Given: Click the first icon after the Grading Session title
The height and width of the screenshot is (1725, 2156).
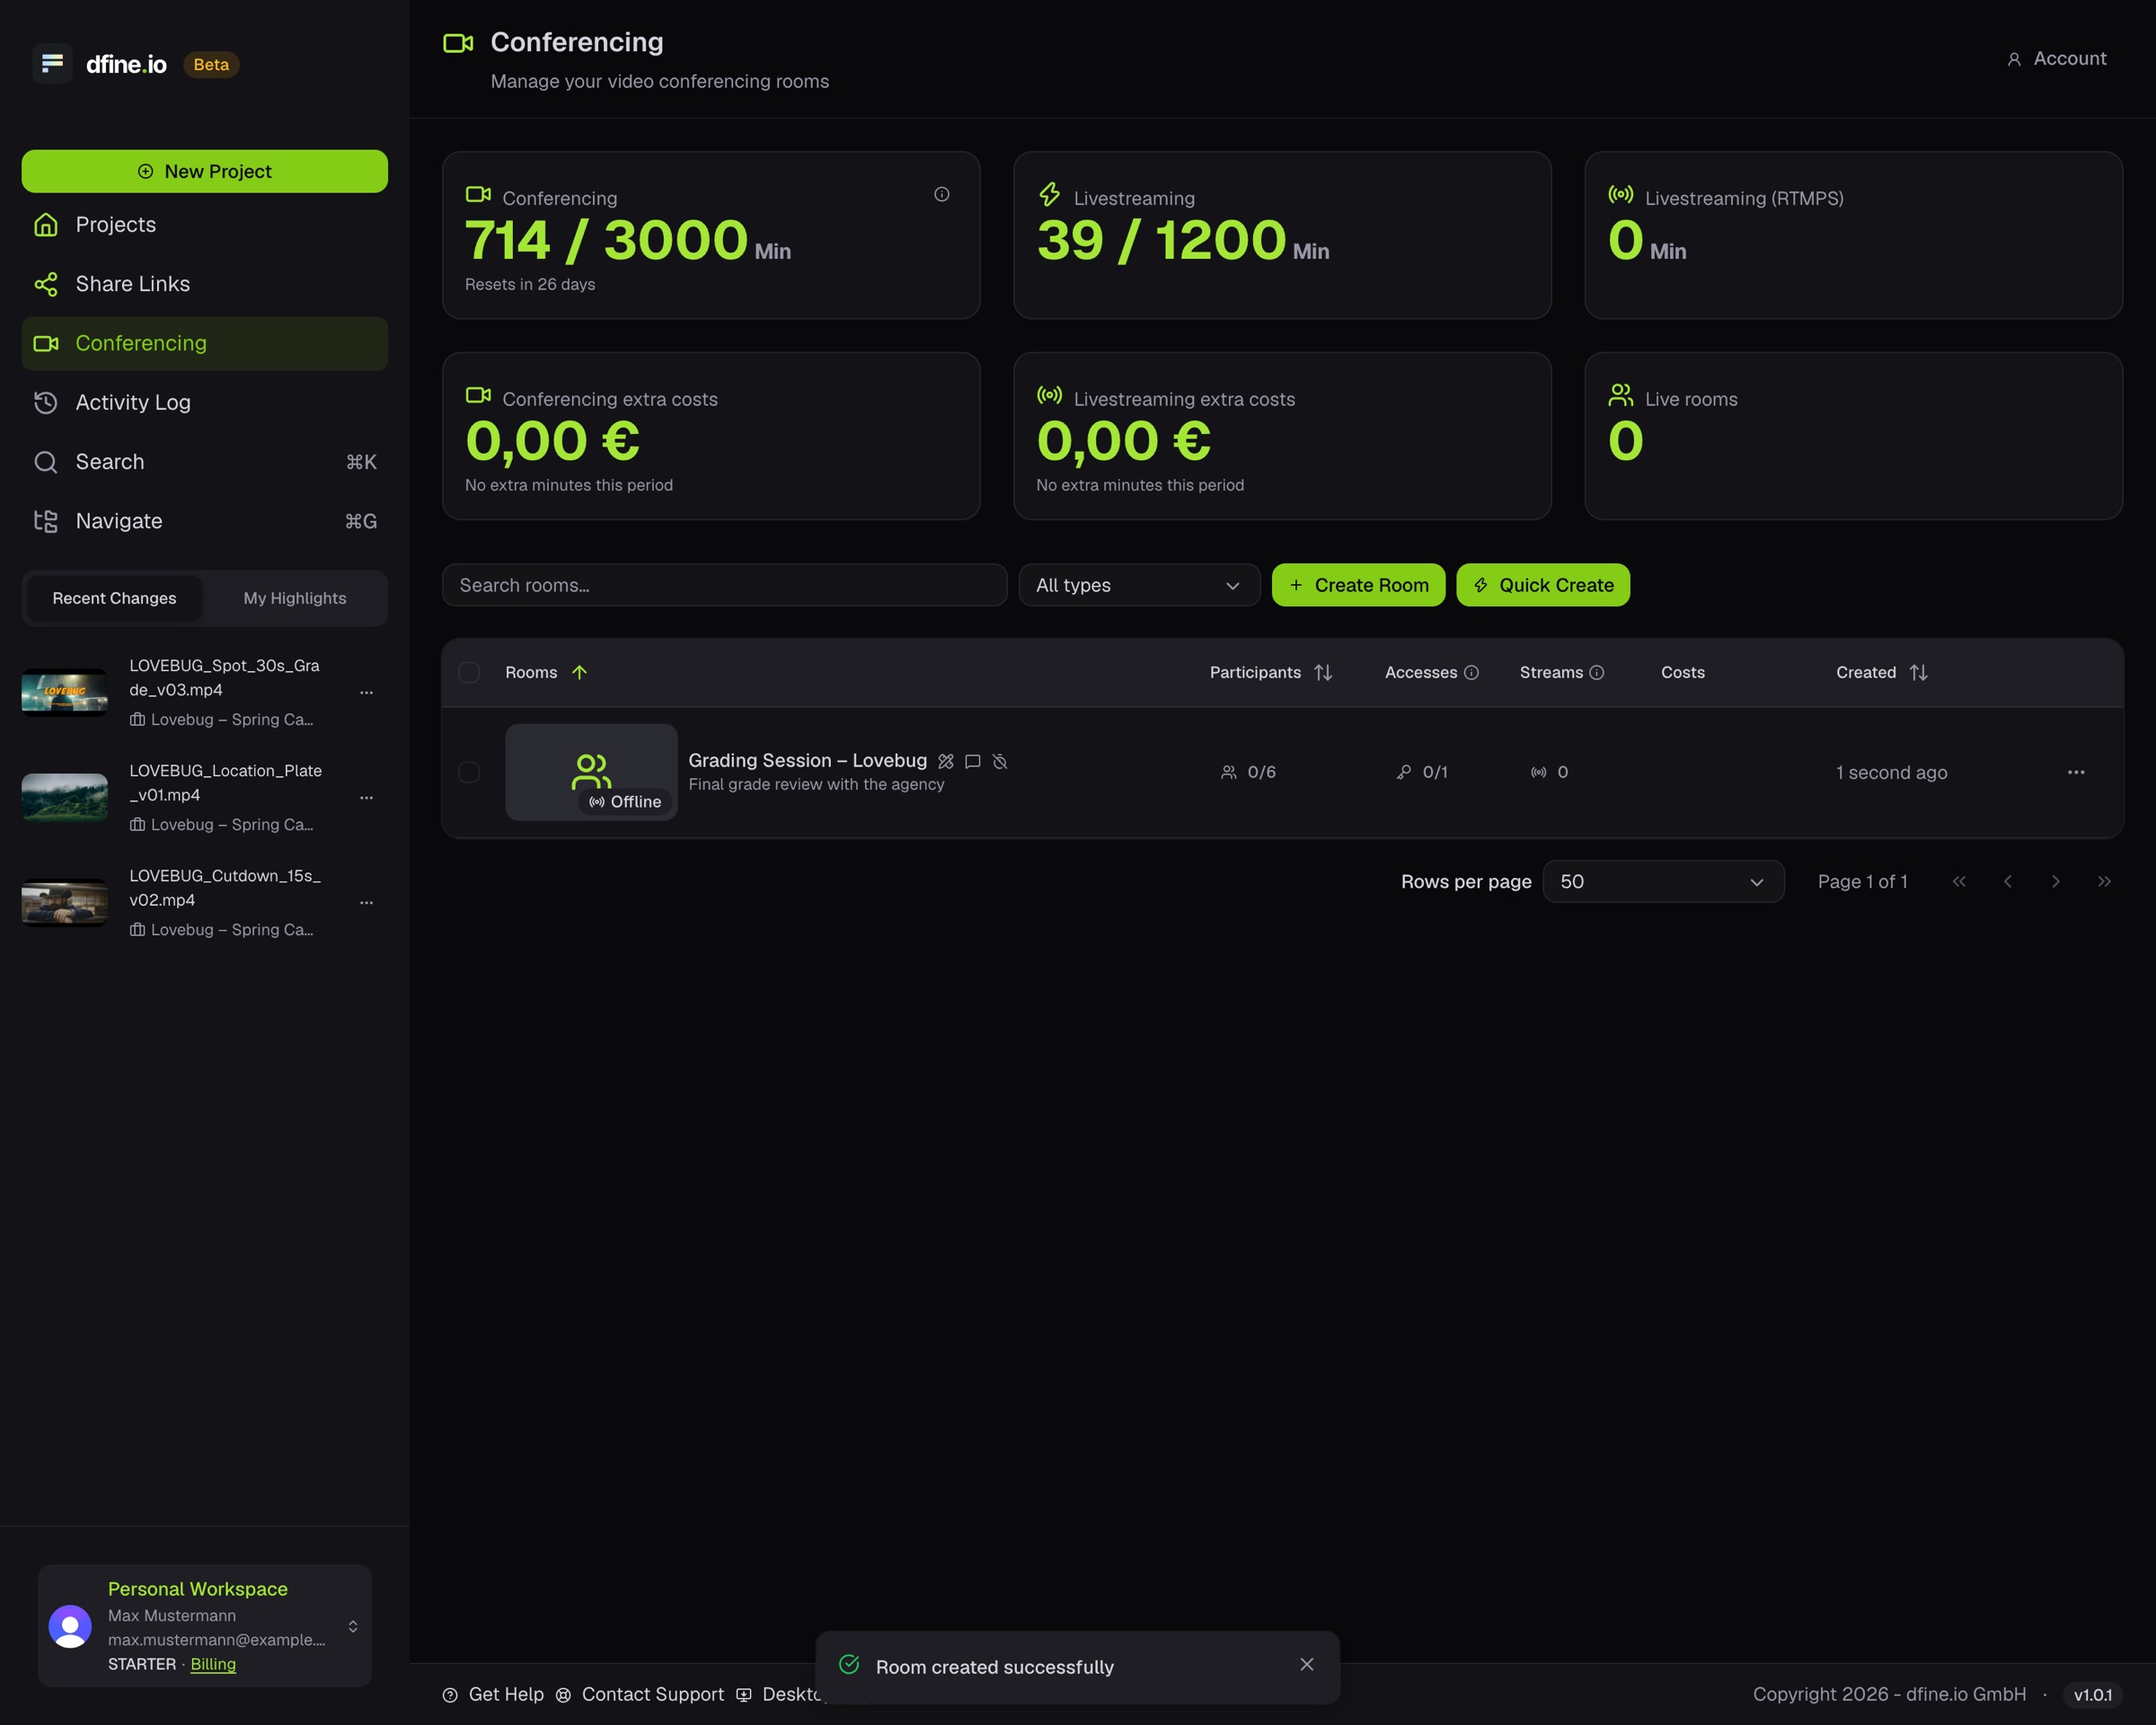Looking at the screenshot, I should pyautogui.click(x=946, y=762).
